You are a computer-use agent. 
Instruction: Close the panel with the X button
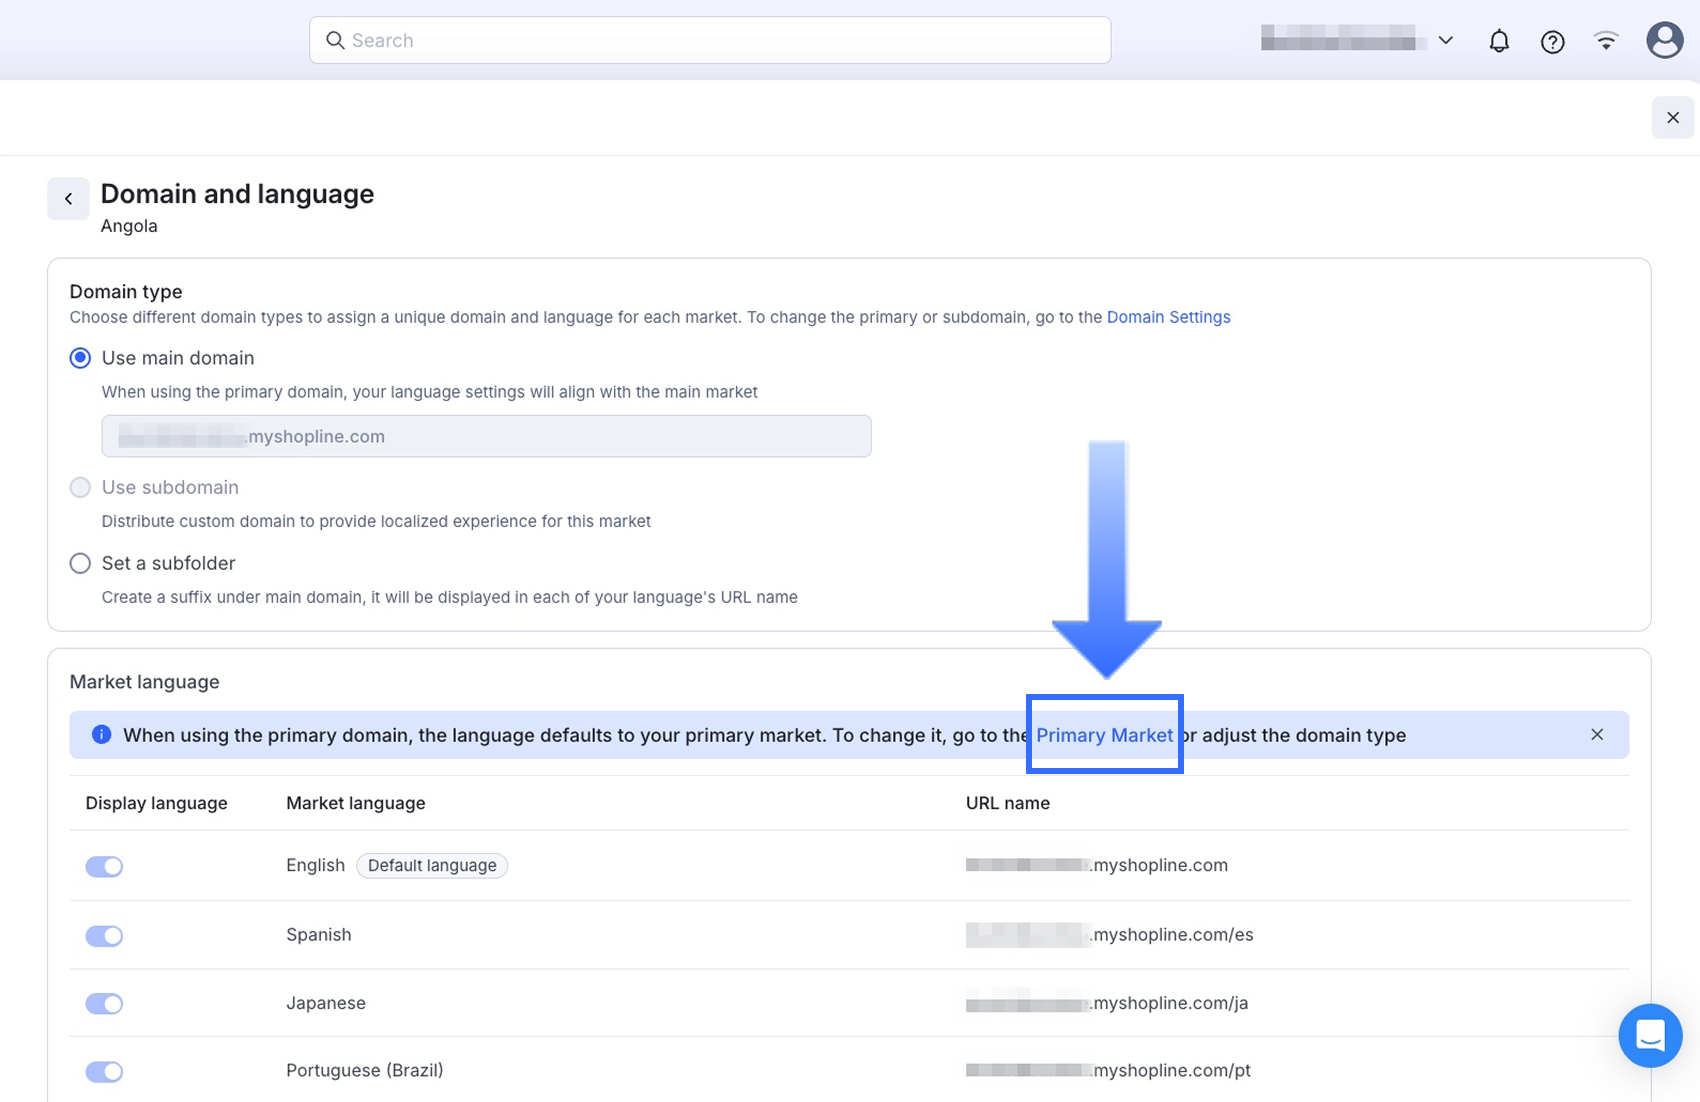tap(1672, 118)
